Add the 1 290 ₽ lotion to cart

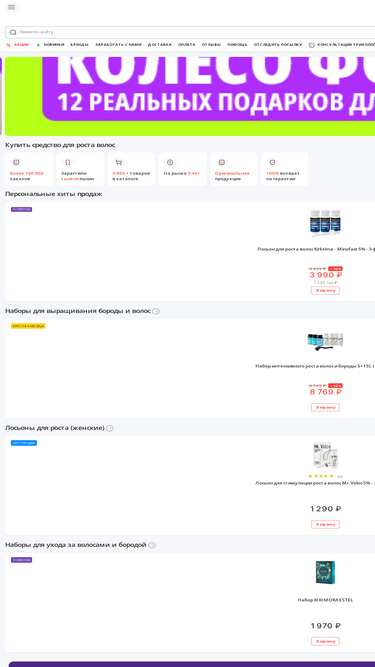pos(325,524)
